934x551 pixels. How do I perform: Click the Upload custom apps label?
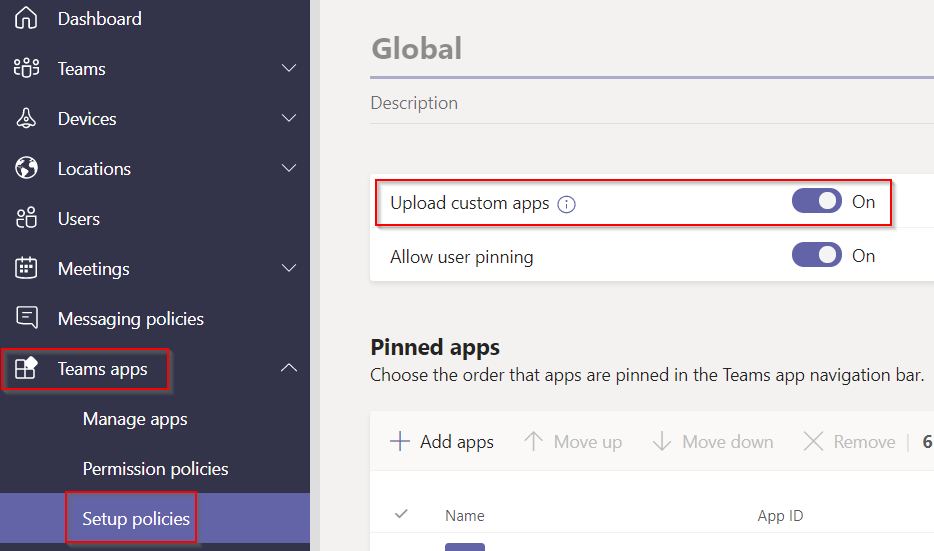(469, 203)
